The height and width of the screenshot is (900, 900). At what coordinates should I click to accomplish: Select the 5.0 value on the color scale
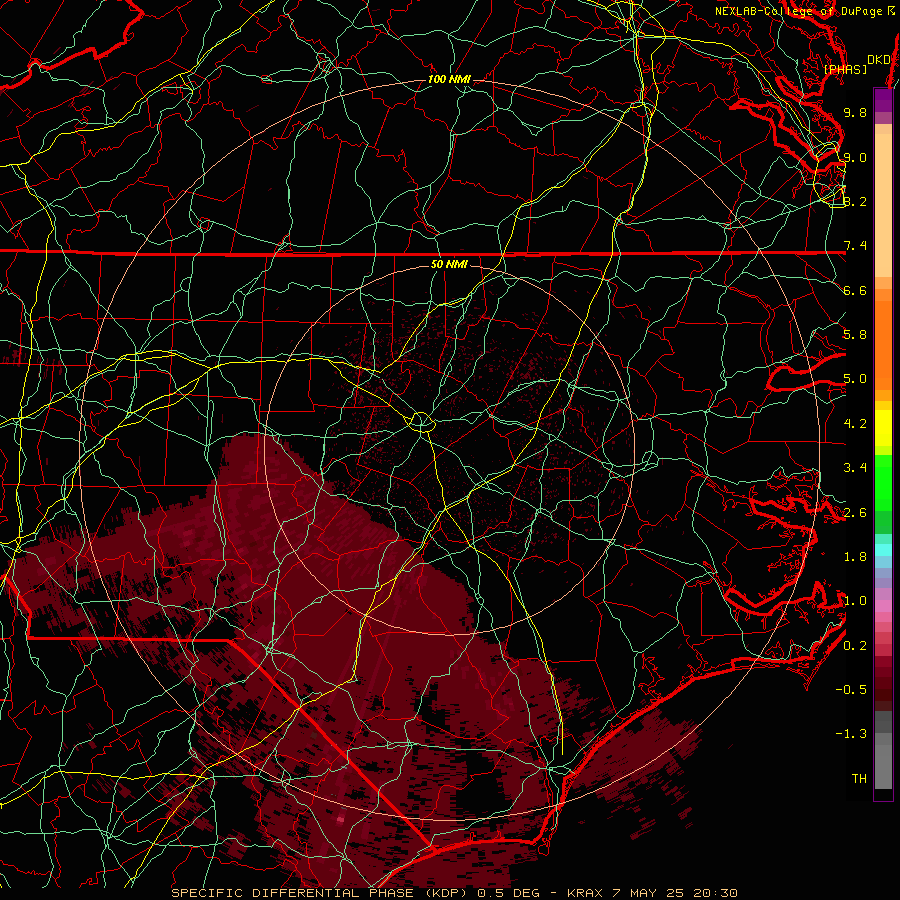click(x=855, y=379)
